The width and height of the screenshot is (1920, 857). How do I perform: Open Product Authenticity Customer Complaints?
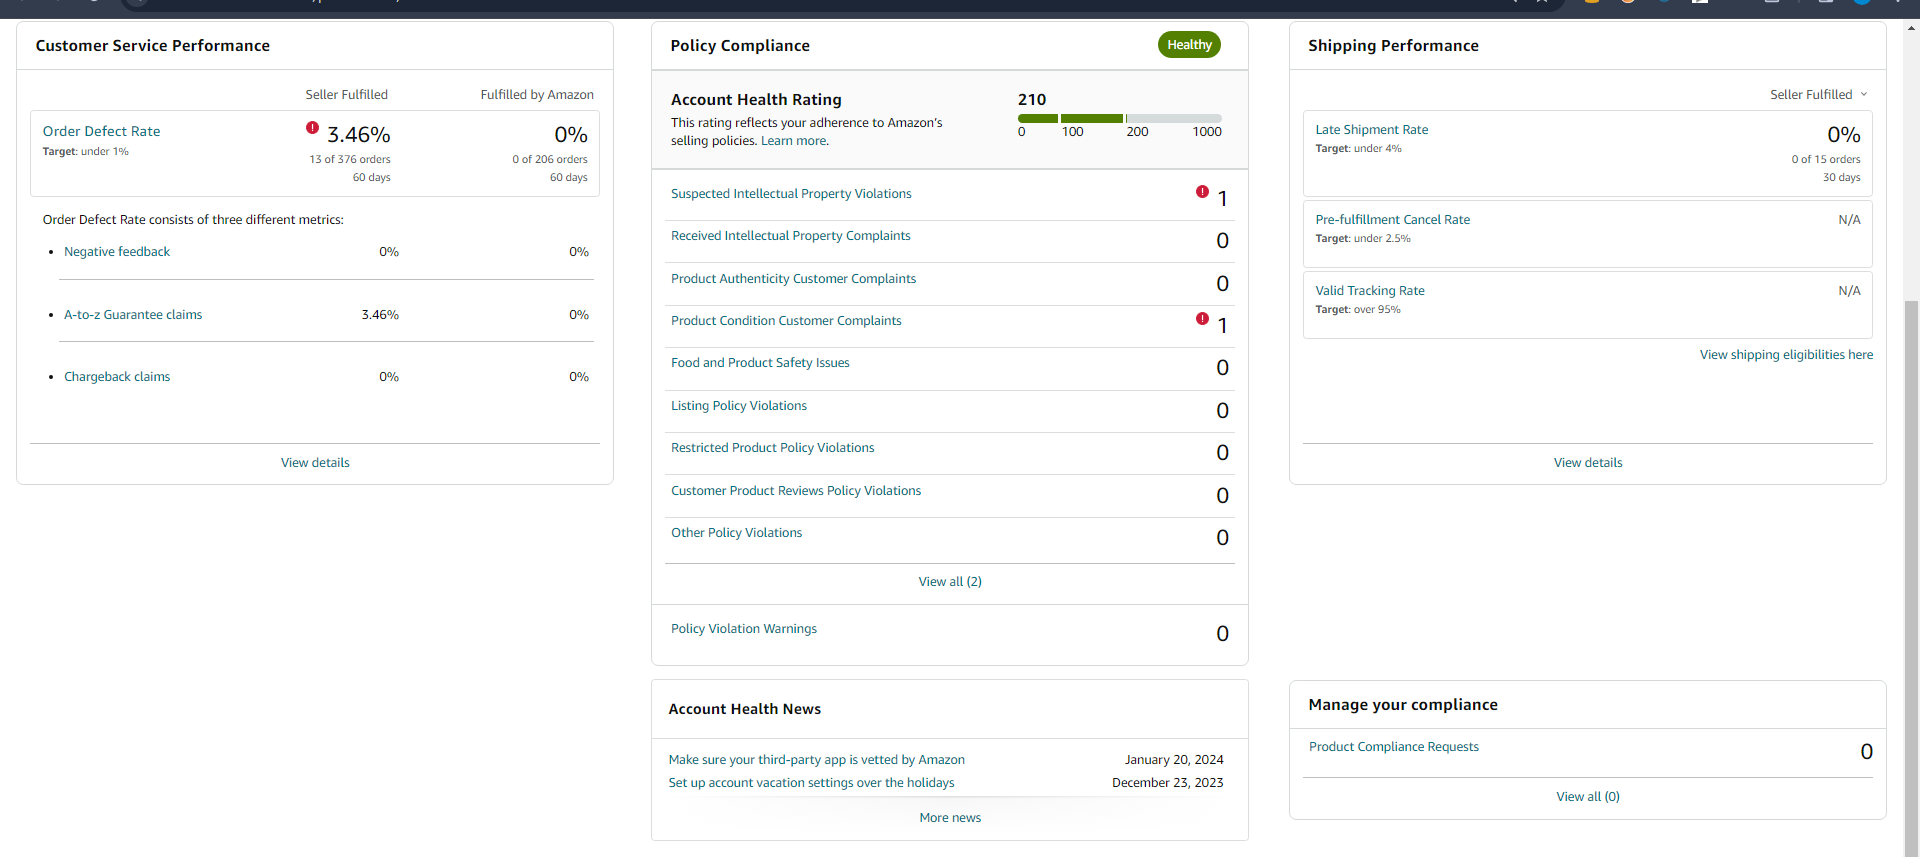793,279
